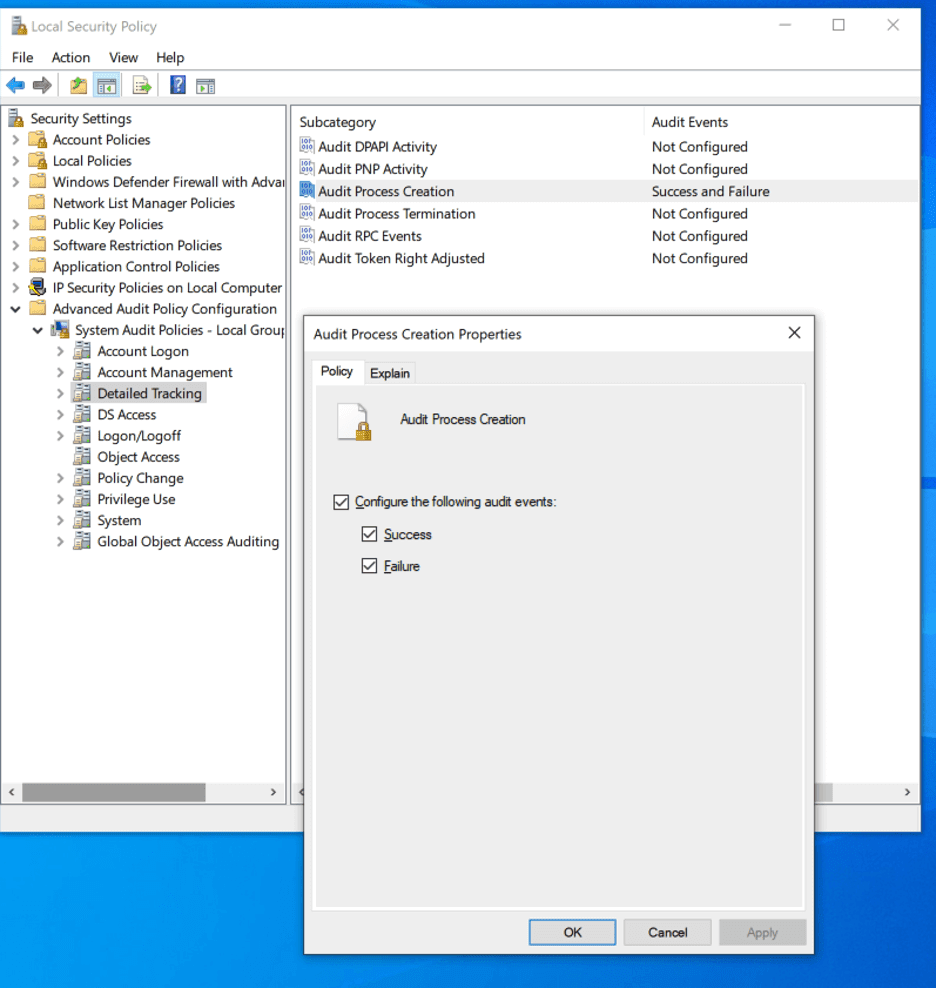936x988 pixels.
Task: Click the Show/Hide Action Pane icon
Action: (x=206, y=86)
